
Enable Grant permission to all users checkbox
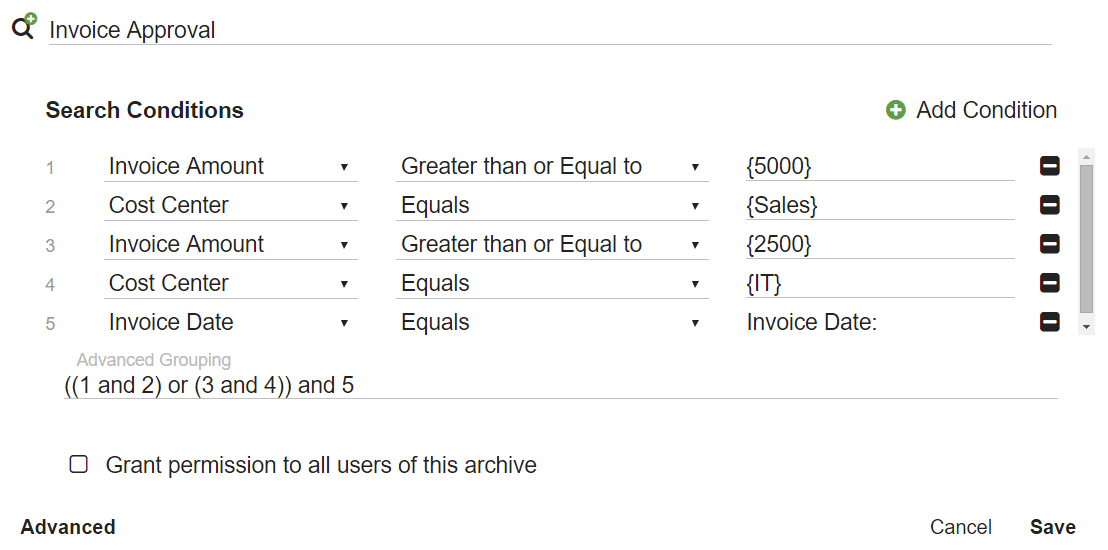79,464
